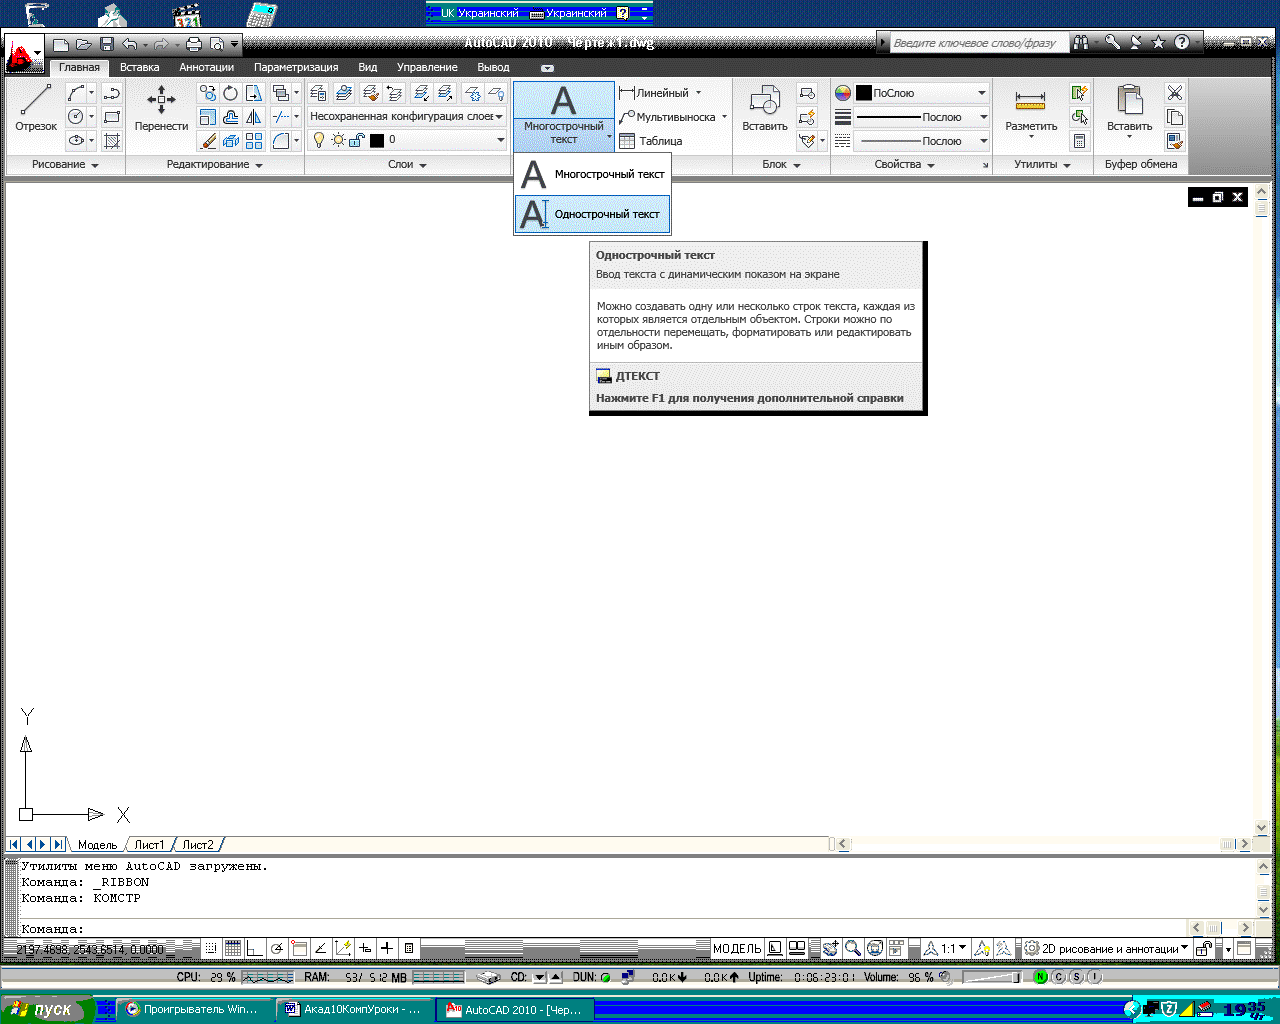Image resolution: width=1280 pixels, height=1024 pixels.
Task: Toggle Quick Properties in status bar
Action: click(x=409, y=948)
